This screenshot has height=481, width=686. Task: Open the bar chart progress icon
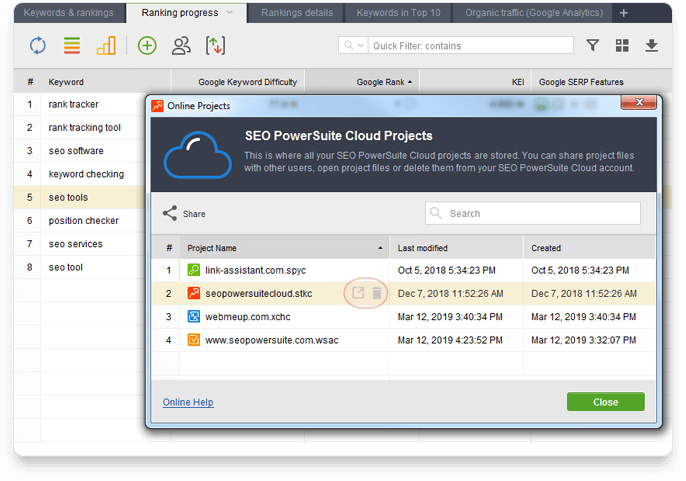tap(106, 46)
